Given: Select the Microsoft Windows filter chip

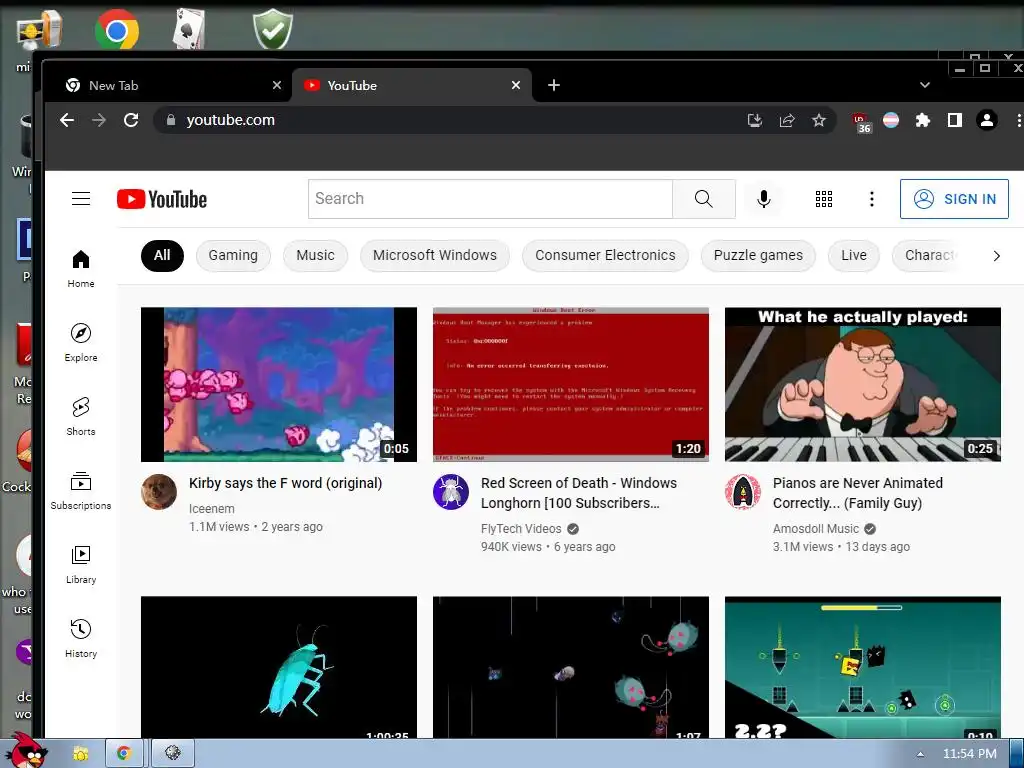Looking at the screenshot, I should coord(435,255).
